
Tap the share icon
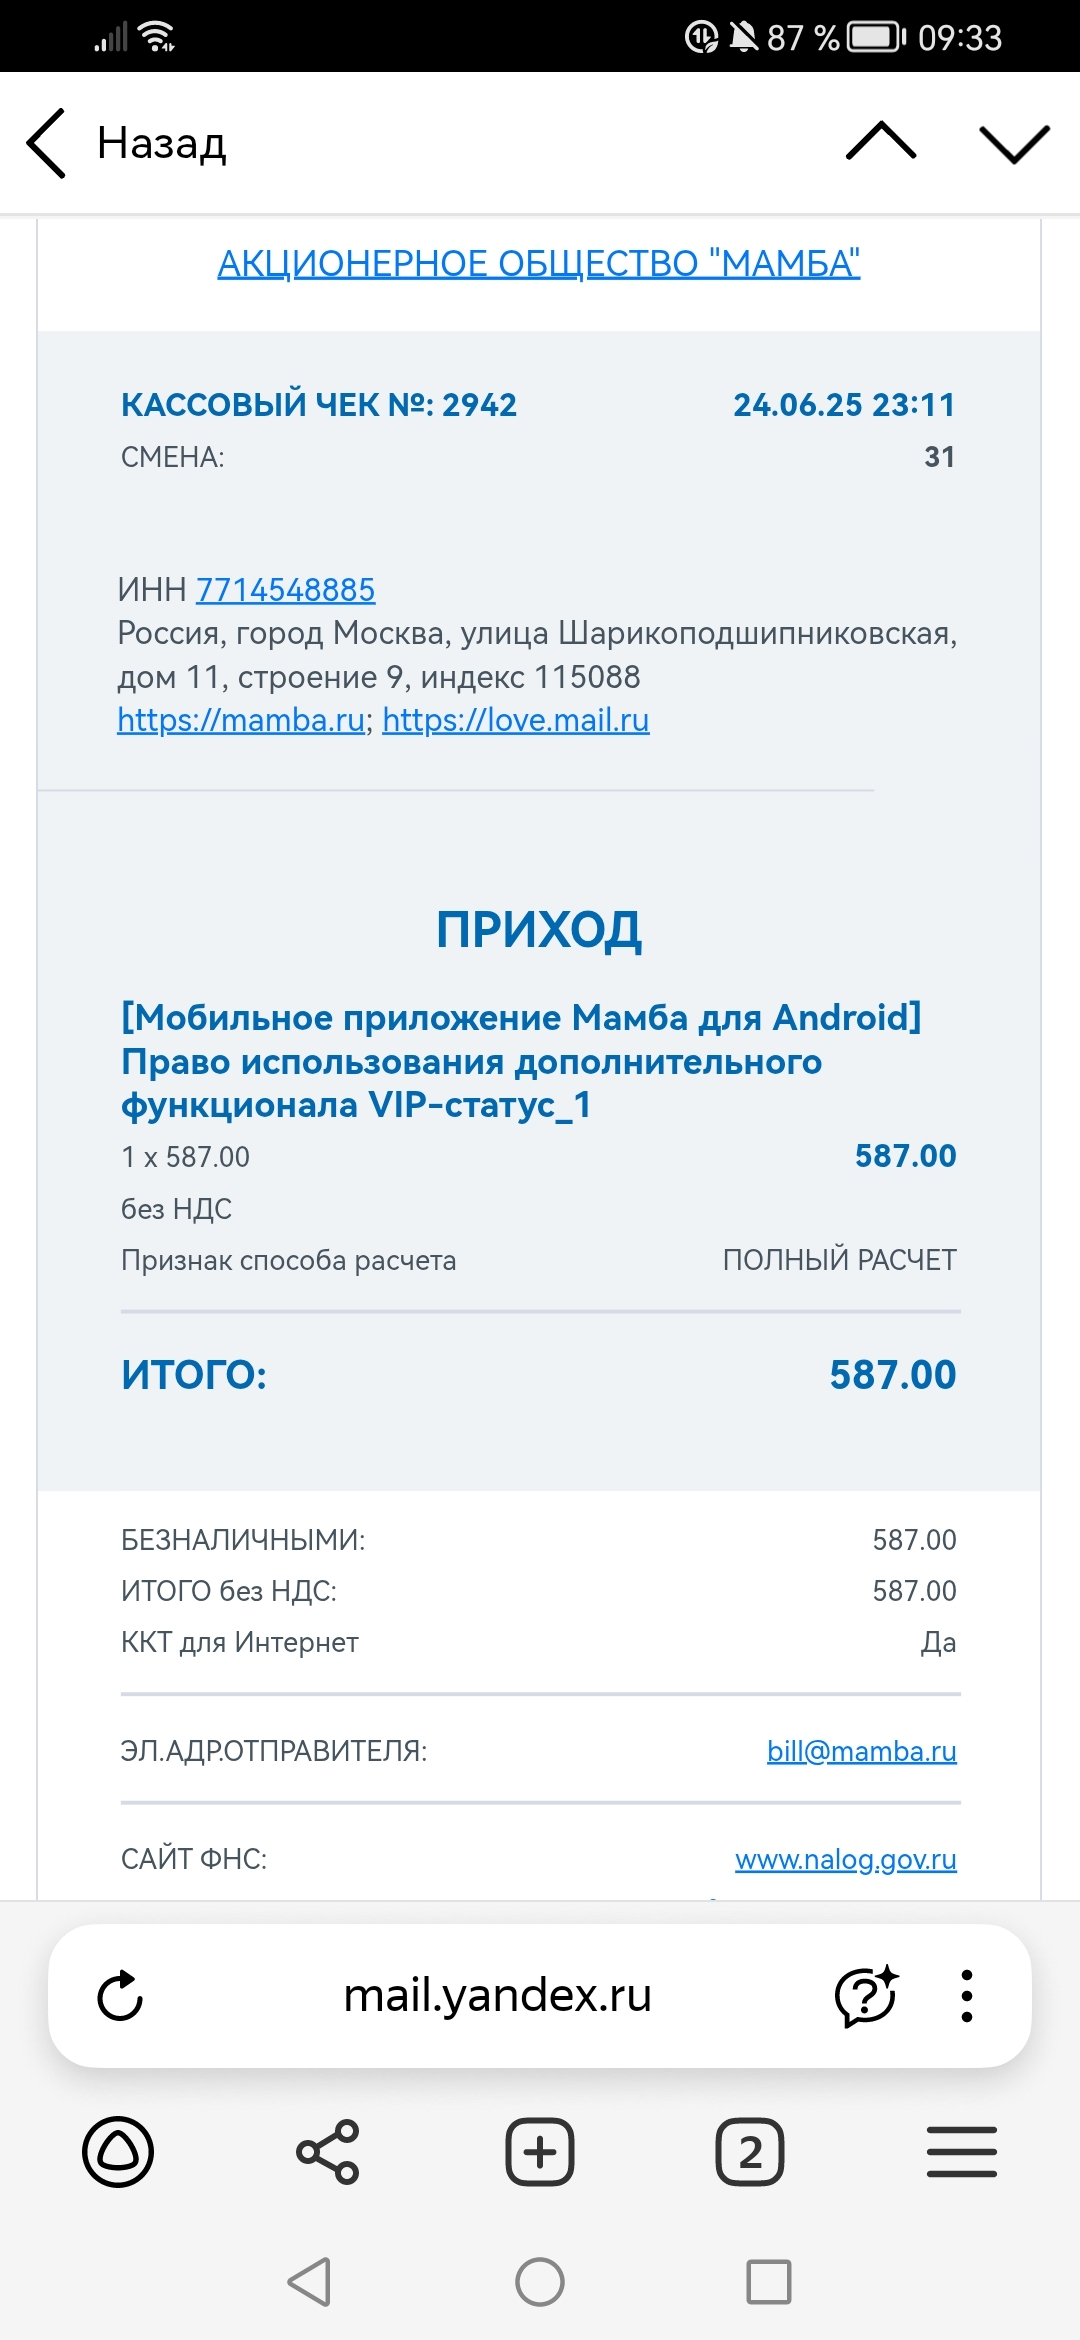point(328,2152)
